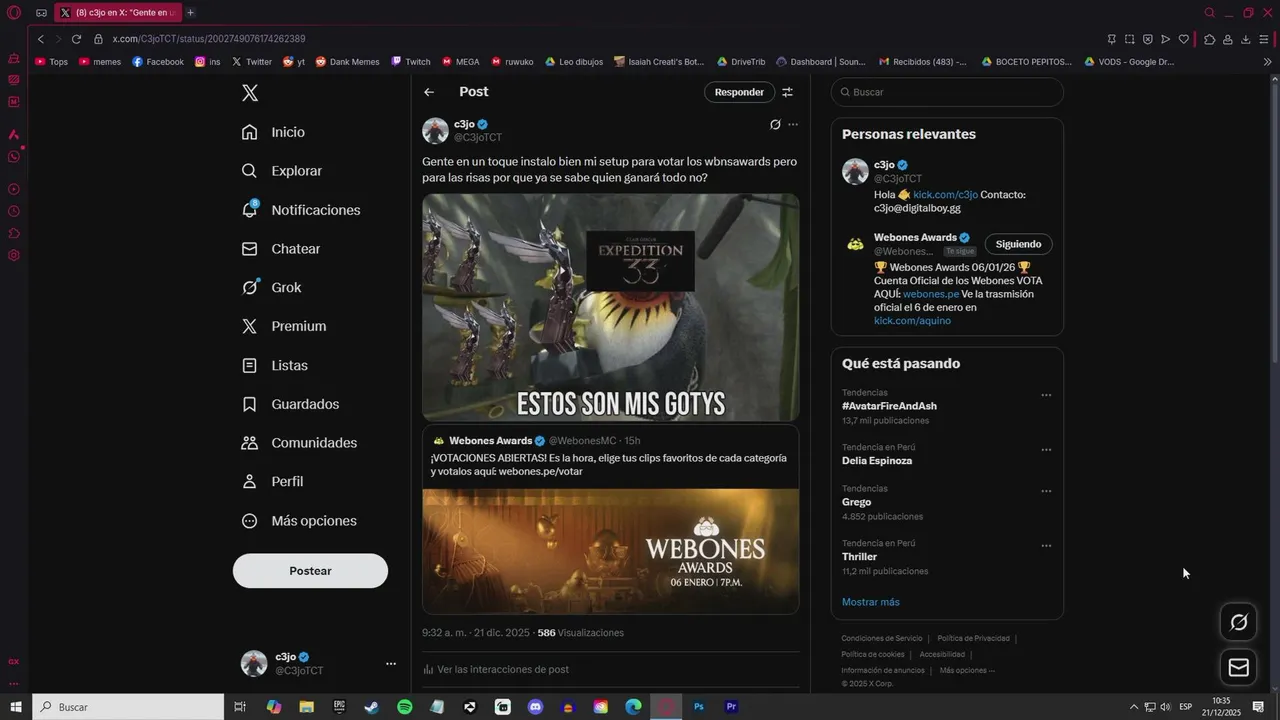
Task: Click Grok icon on the post header
Action: pyautogui.click(x=775, y=125)
